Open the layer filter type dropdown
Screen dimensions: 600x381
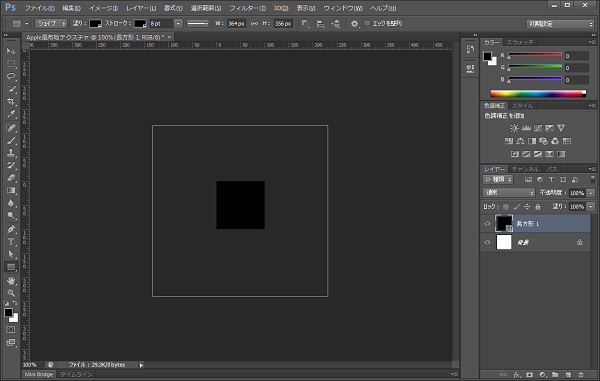[x=497, y=179]
